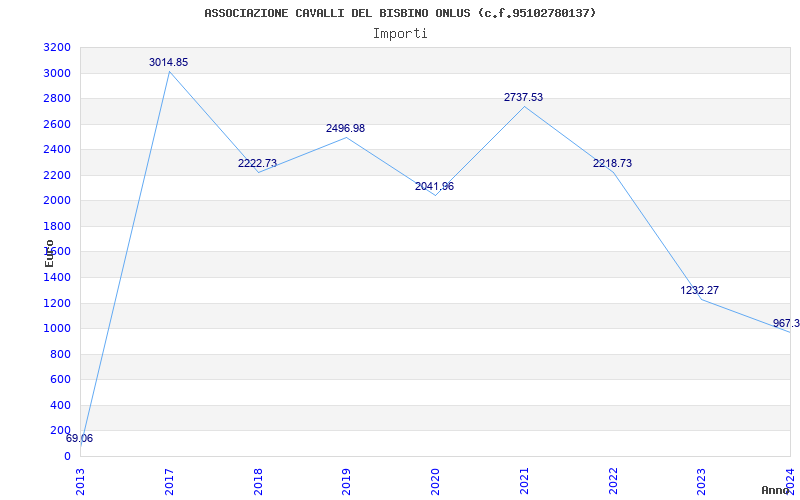The width and height of the screenshot is (800, 500).
Task: Click the 2000 y-axis tick label
Action: pos(57,201)
